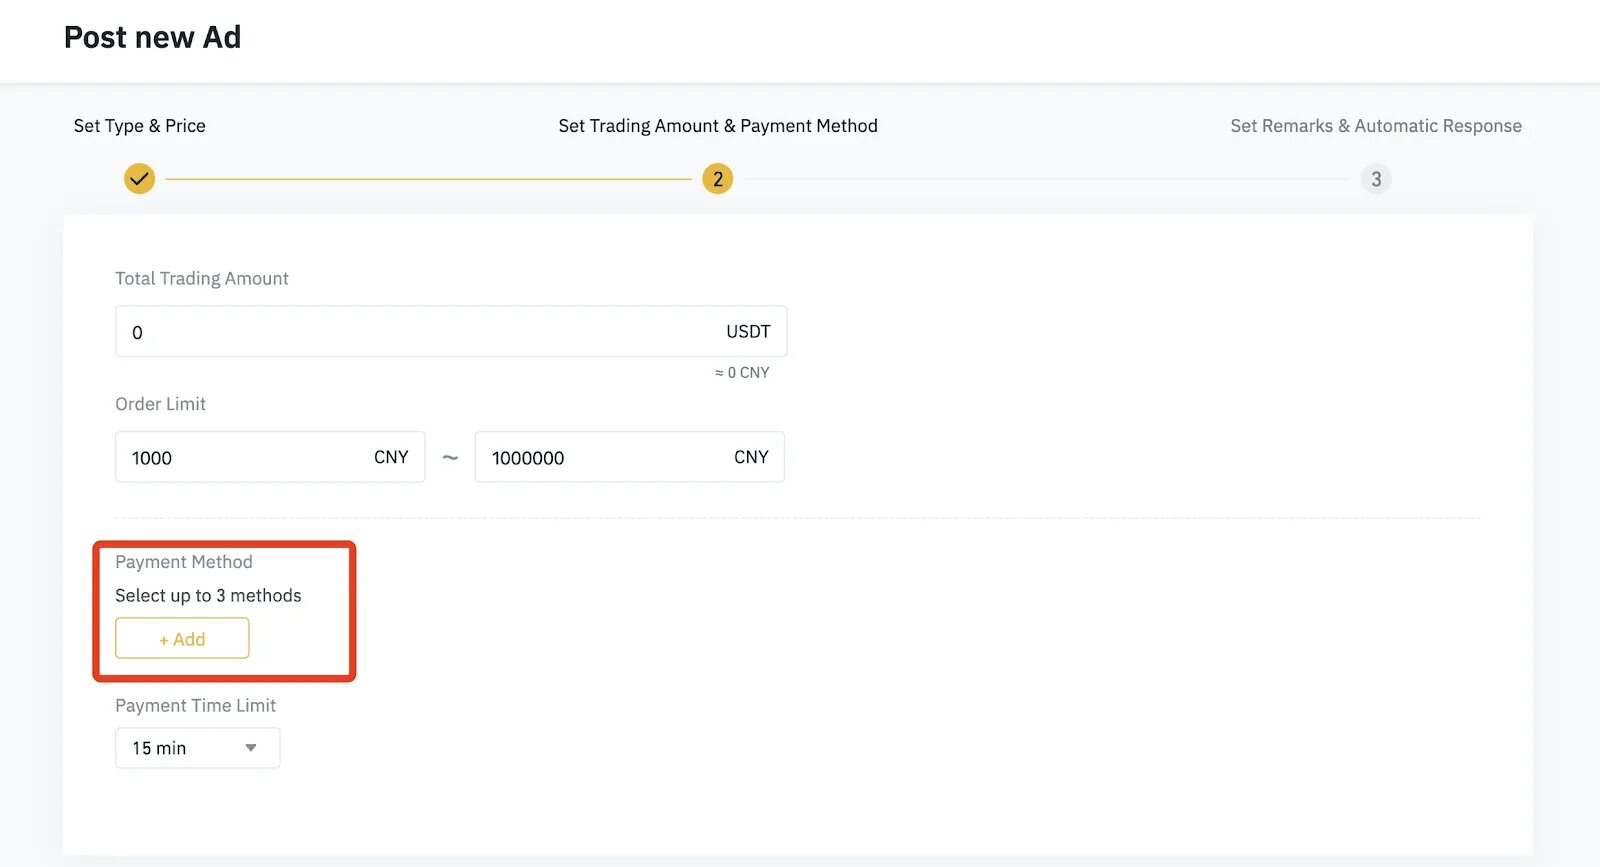Jump to Set Remarks & Automatic Response step

1376,126
